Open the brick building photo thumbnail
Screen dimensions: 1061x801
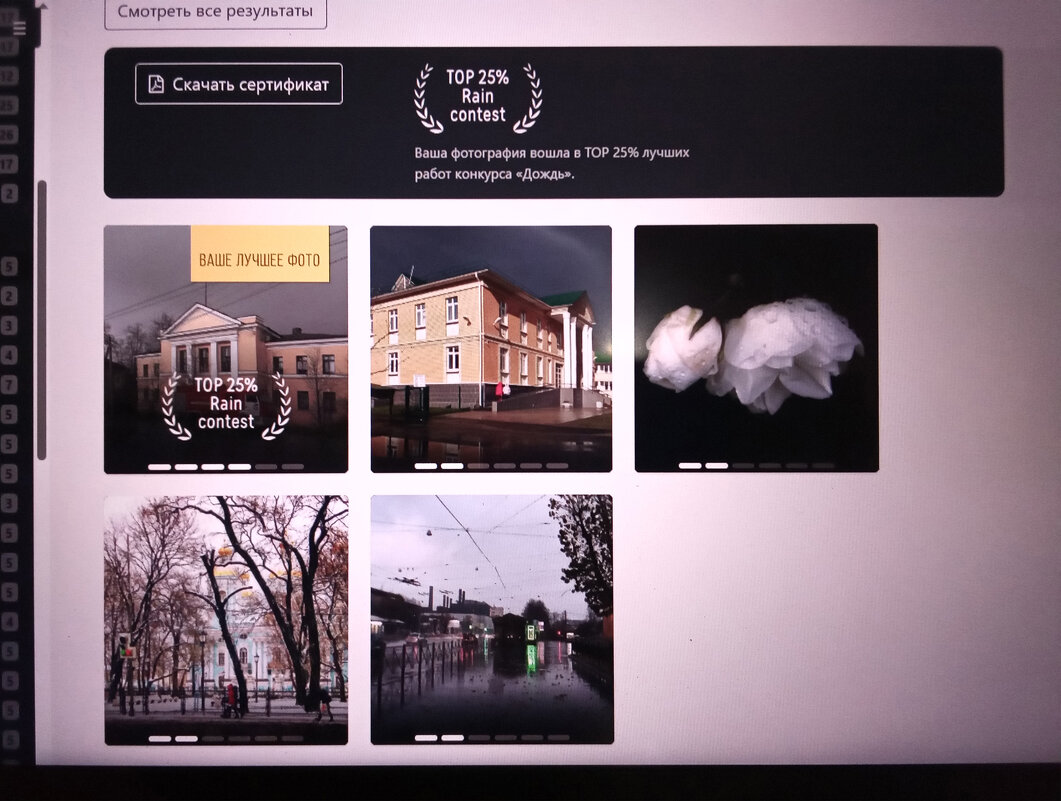point(490,340)
